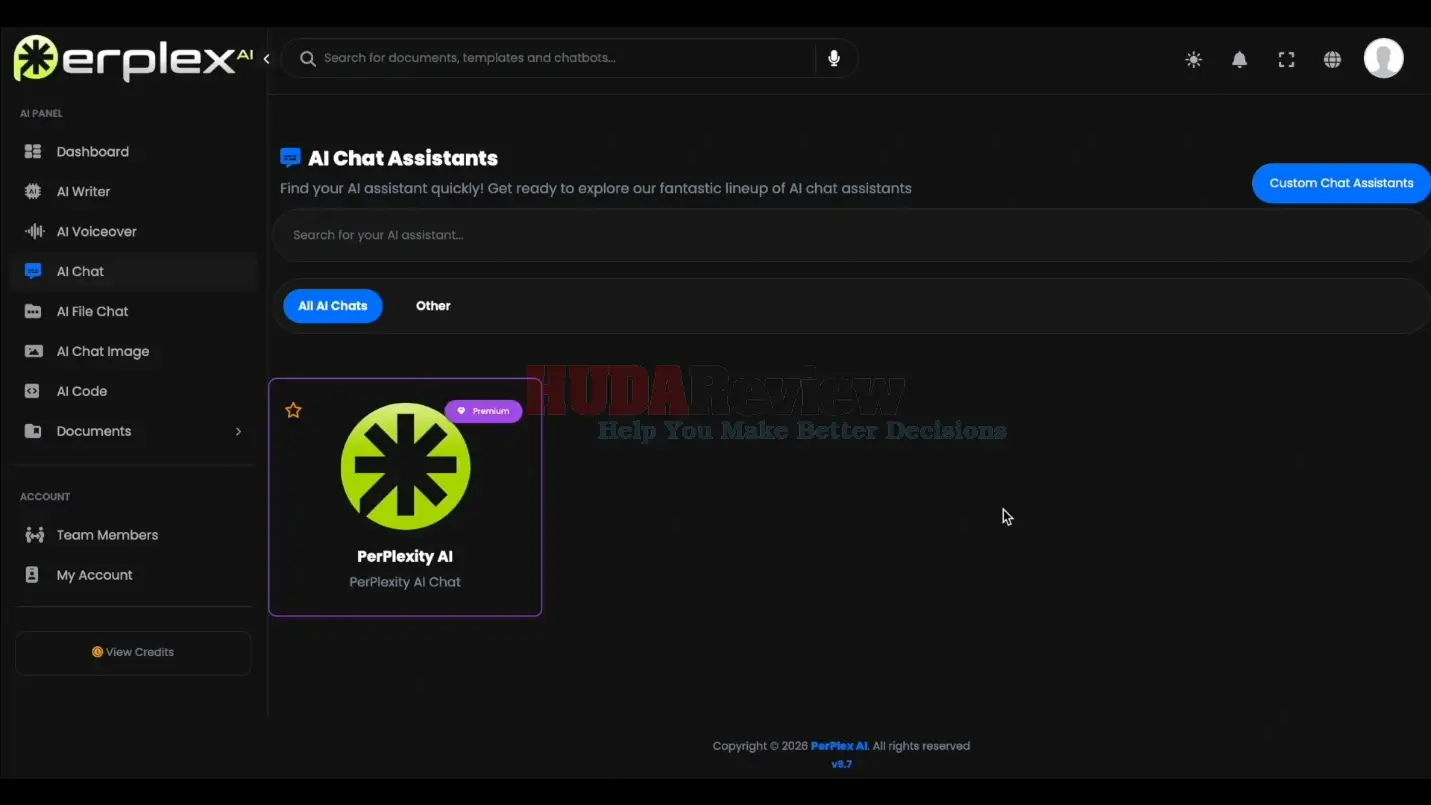The height and width of the screenshot is (805, 1431).
Task: Open the language globe menu
Action: (x=1332, y=60)
